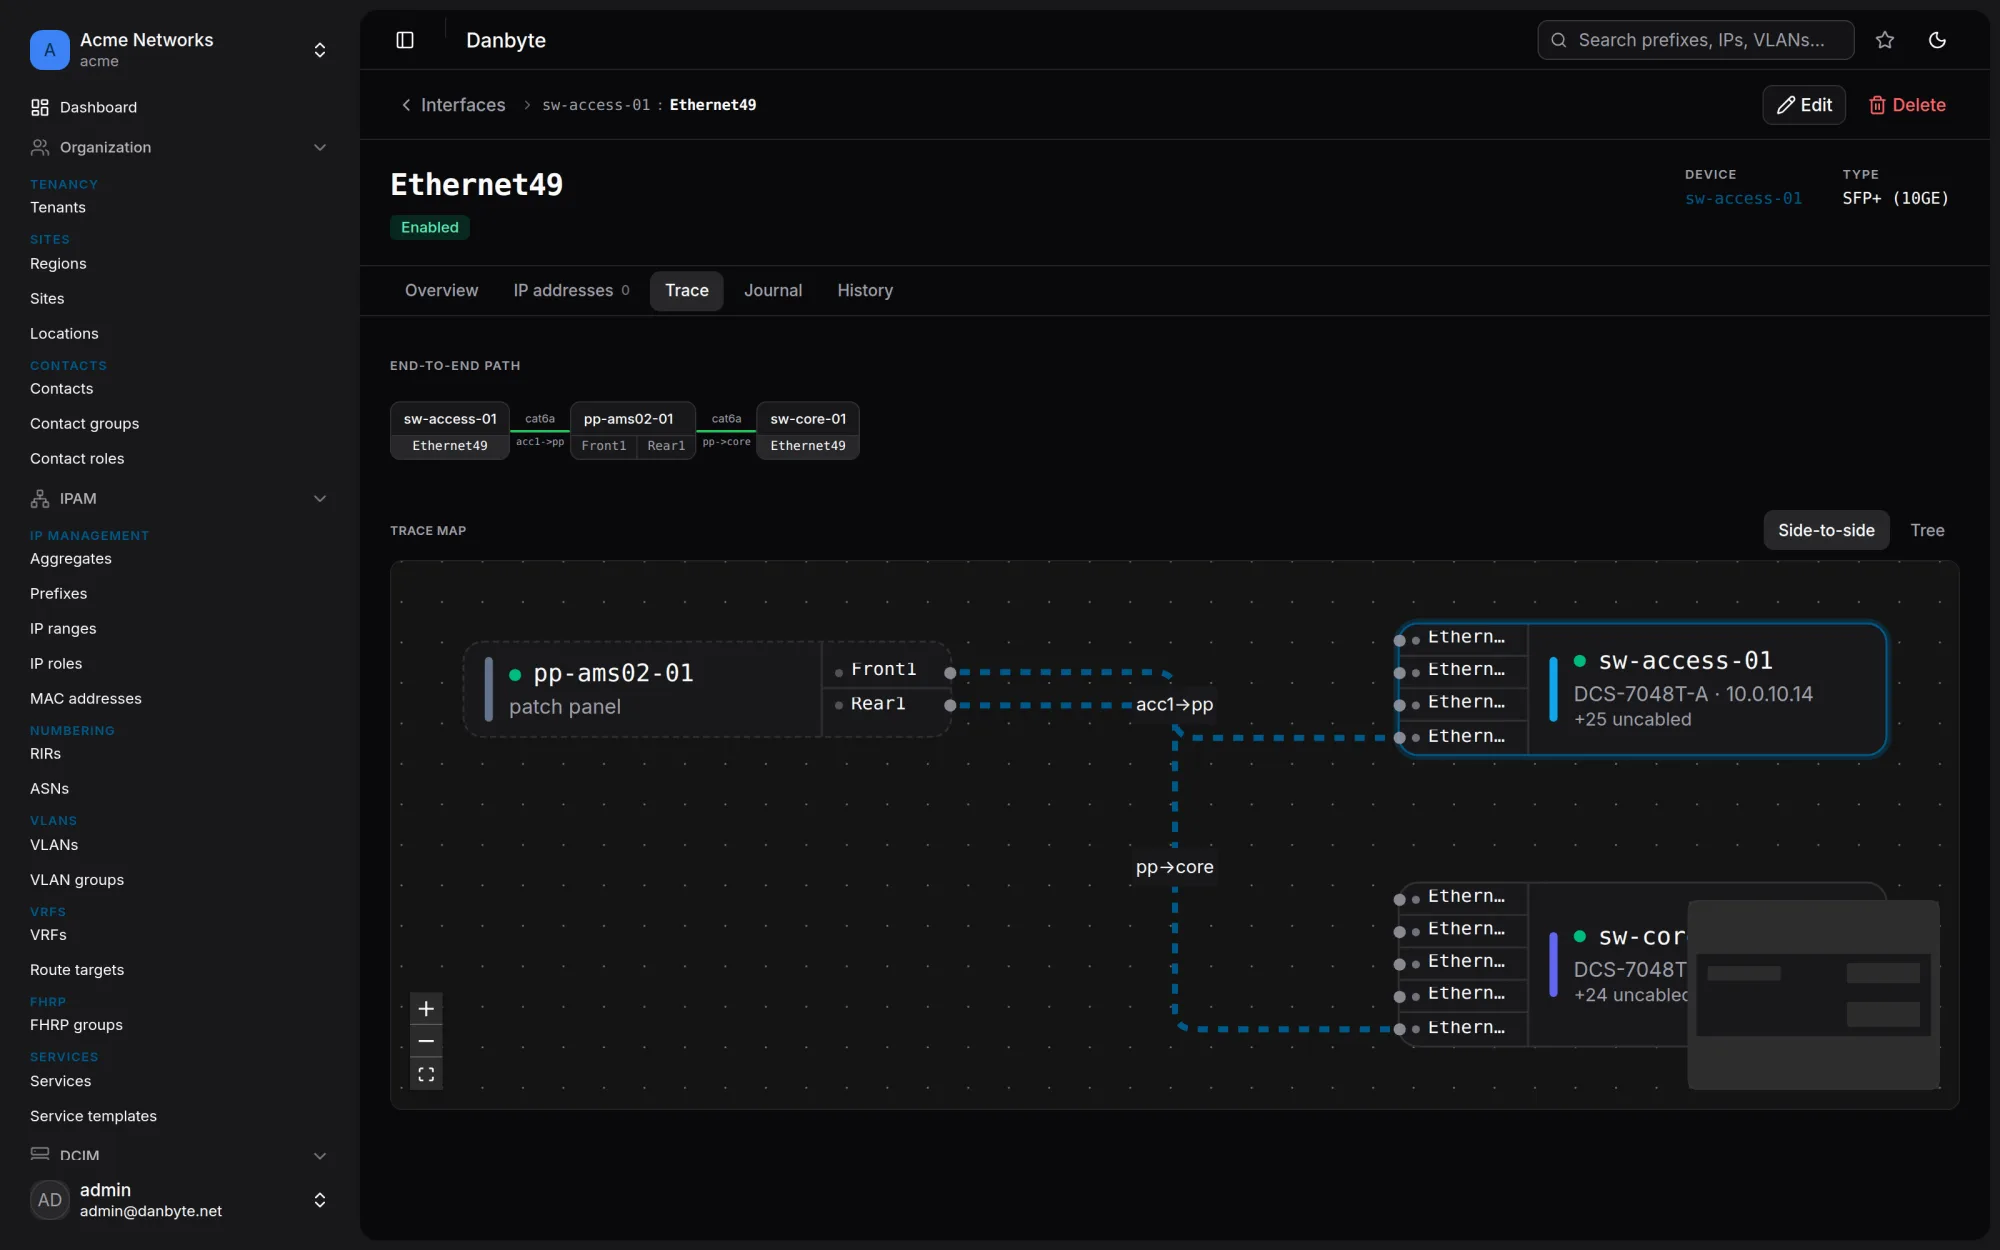Go back to Interfaces breadcrumb
Viewport: 2000px width, 1250px height.
453,105
